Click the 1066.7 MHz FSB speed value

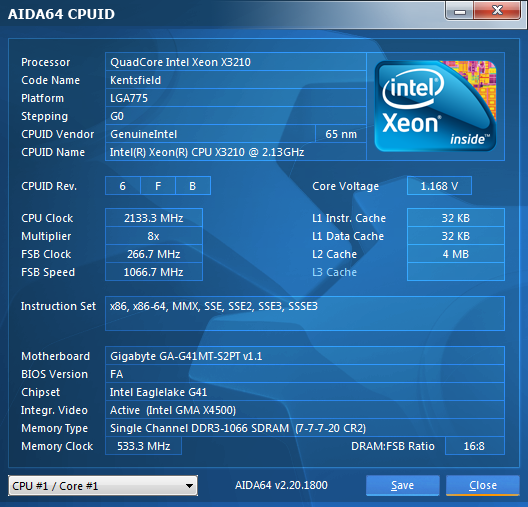tap(154, 272)
